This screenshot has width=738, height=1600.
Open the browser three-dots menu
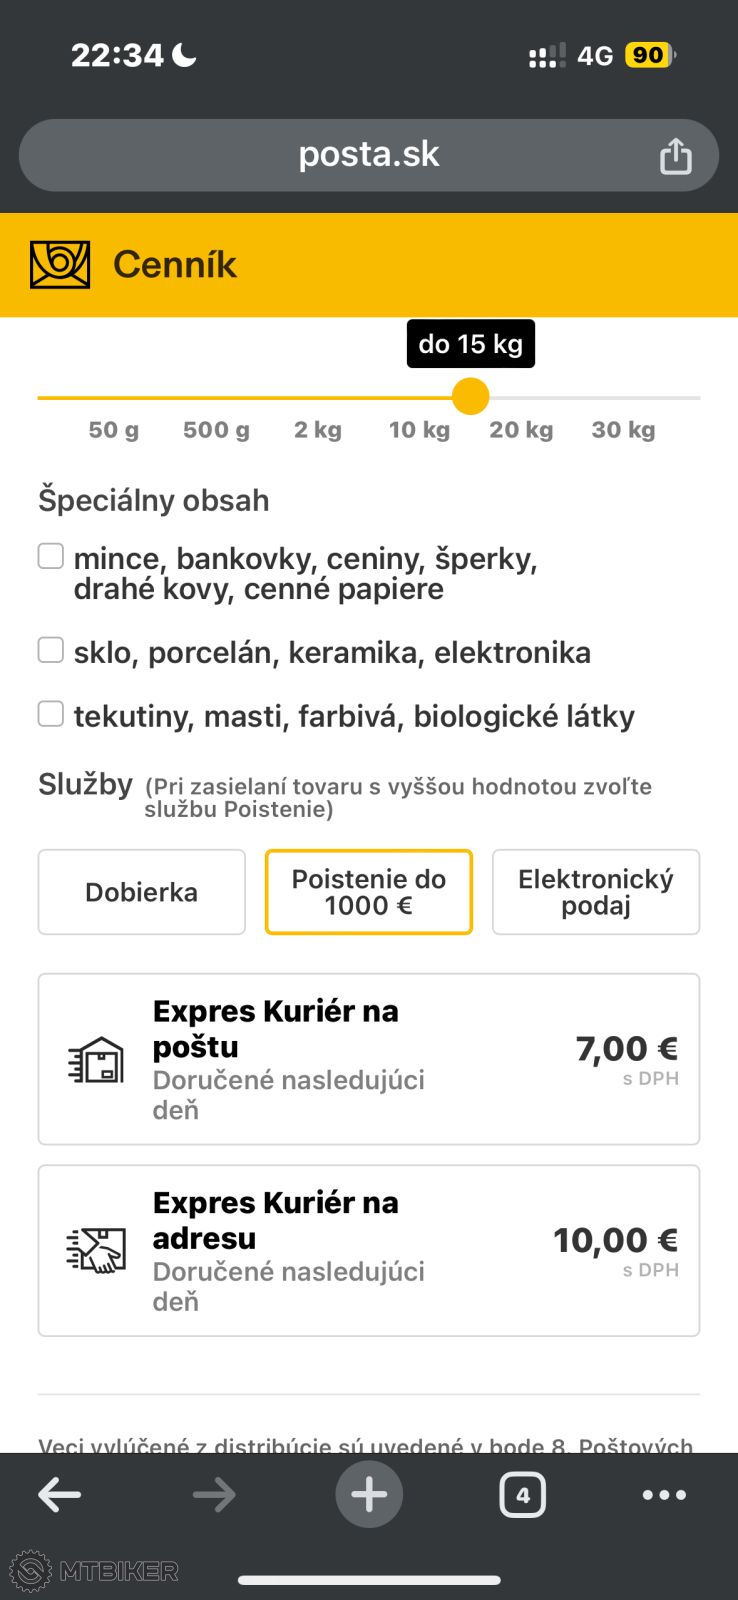[664, 1495]
